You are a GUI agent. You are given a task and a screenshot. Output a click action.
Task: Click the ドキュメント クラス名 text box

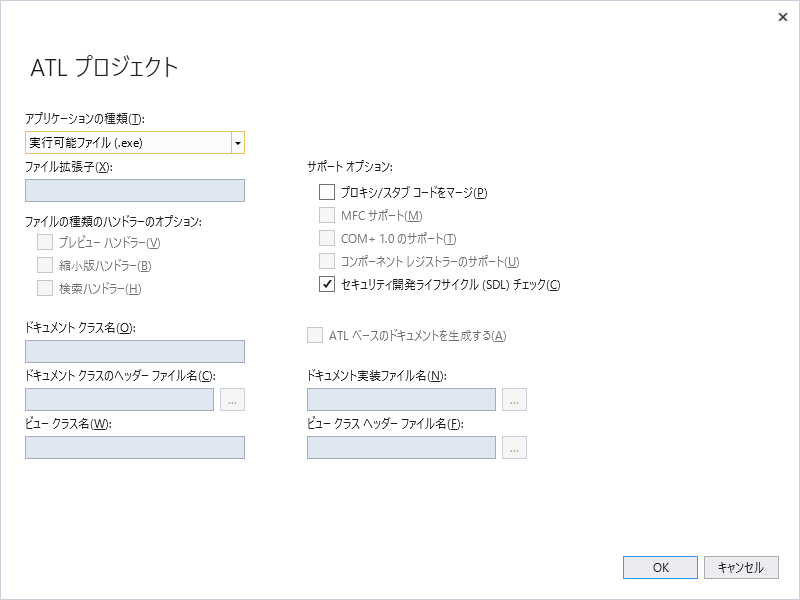pyautogui.click(x=134, y=351)
